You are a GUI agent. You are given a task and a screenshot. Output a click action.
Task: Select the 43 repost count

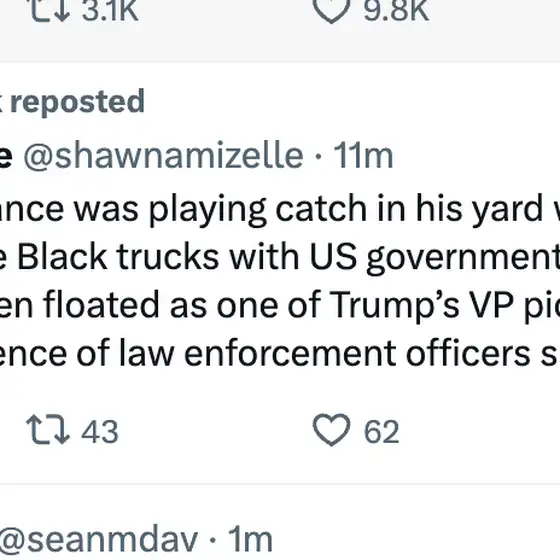[100, 431]
